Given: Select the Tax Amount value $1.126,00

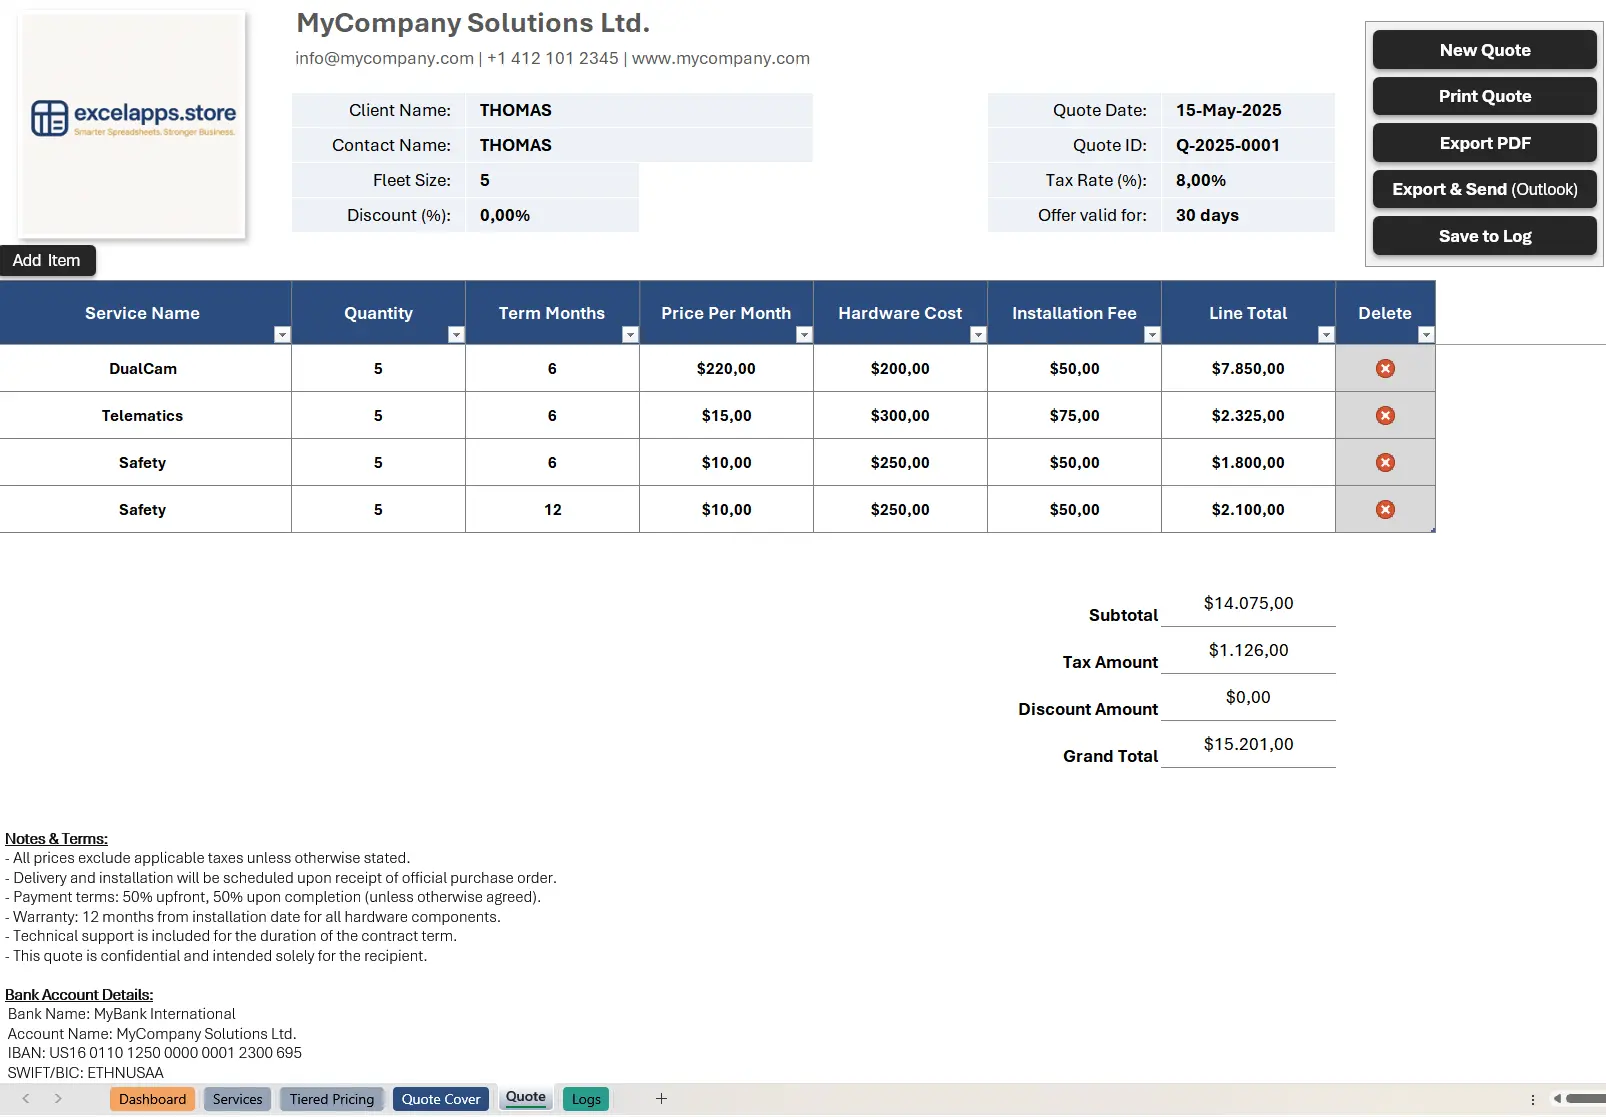Looking at the screenshot, I should [1248, 650].
